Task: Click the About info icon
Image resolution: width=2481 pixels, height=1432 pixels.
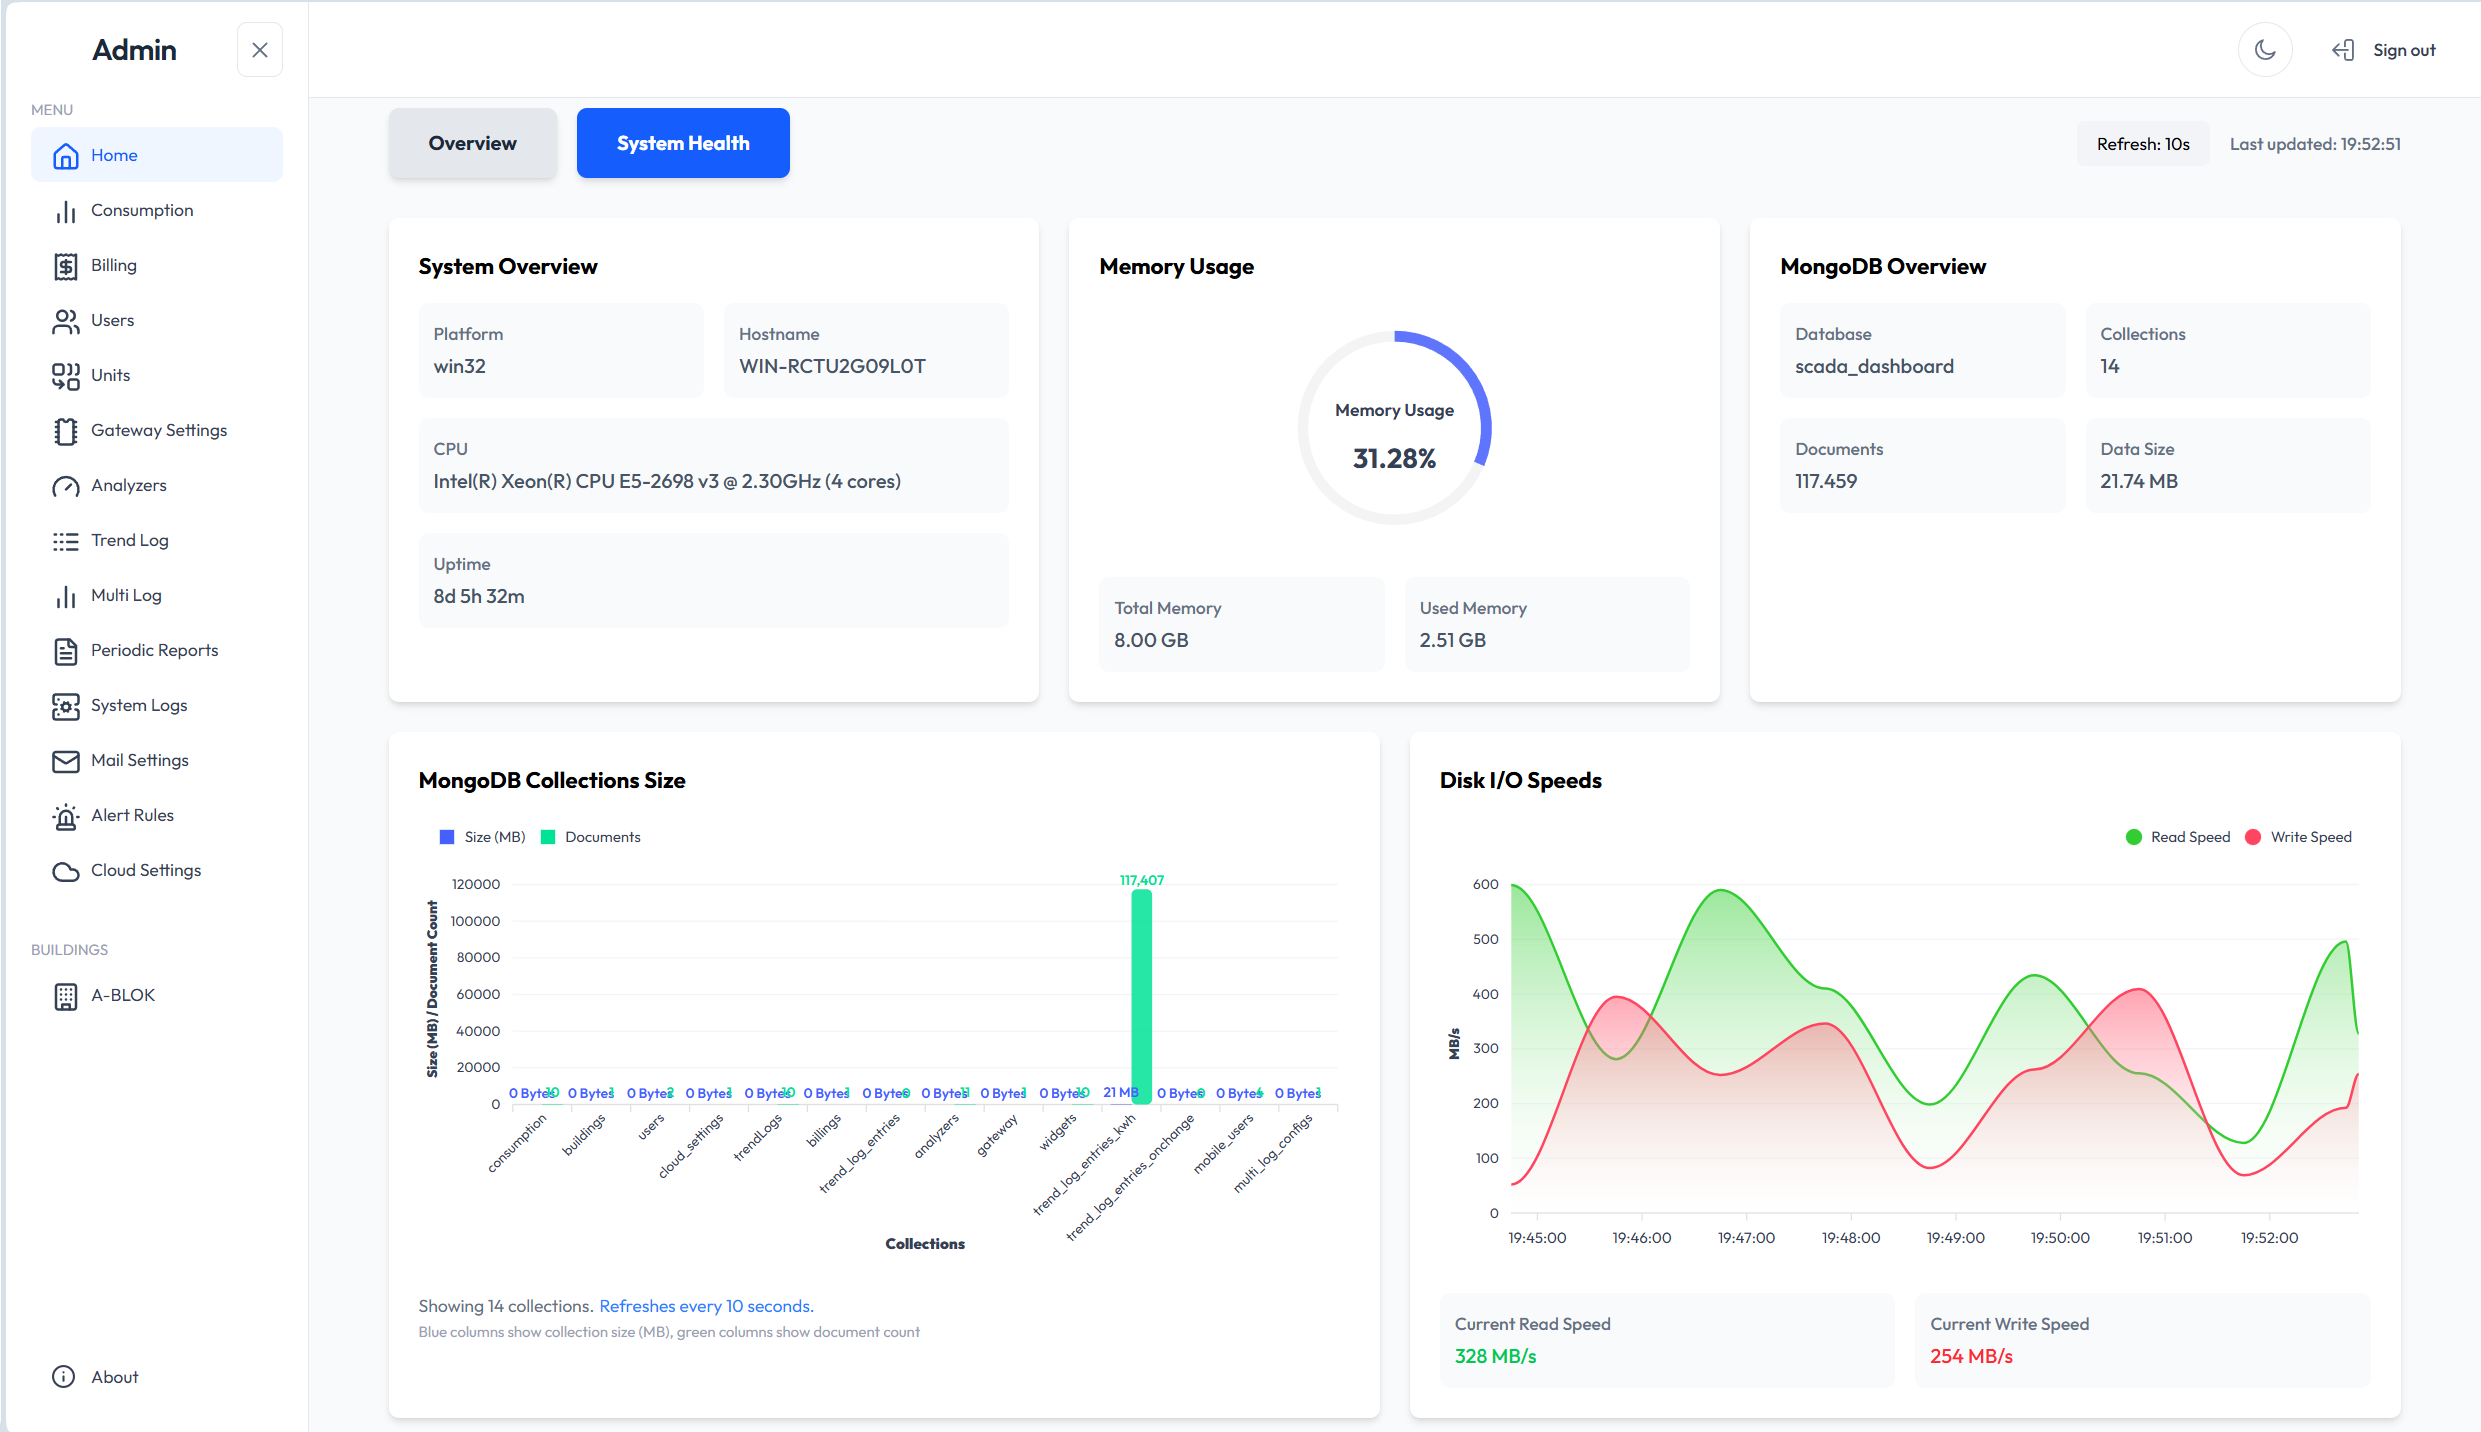Action: coord(63,1377)
